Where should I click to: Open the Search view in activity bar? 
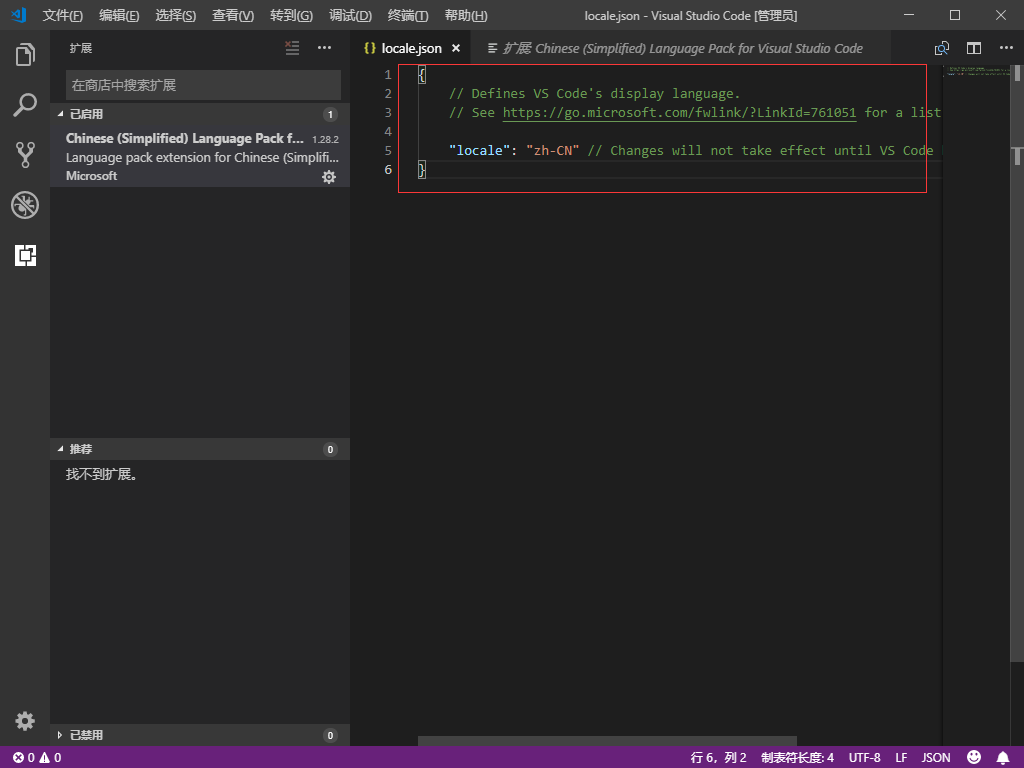coord(25,104)
